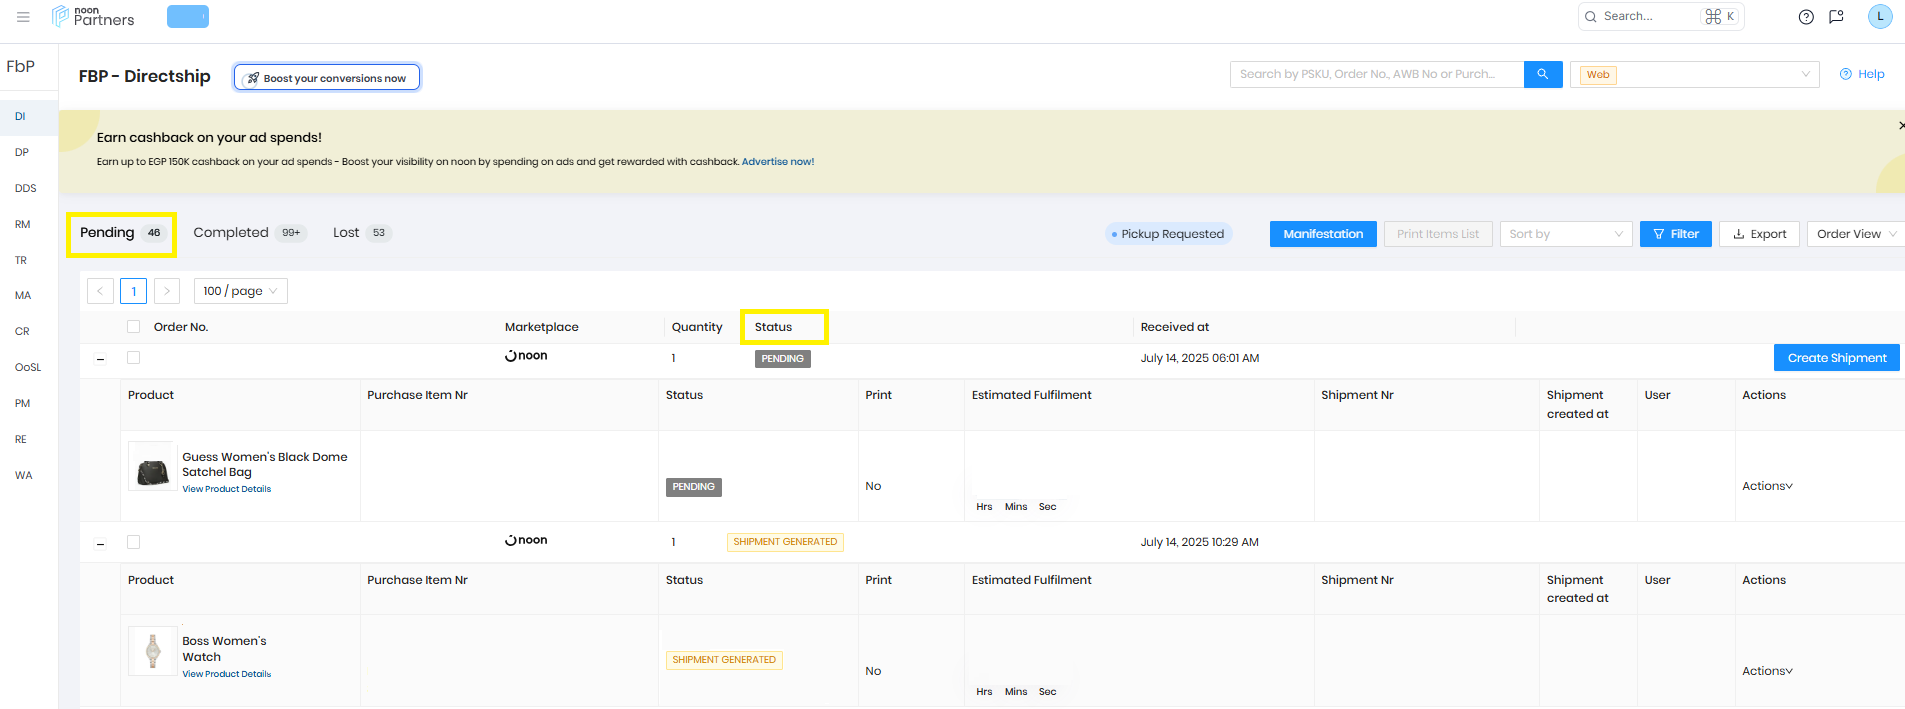The image size is (1905, 709).
Task: Click the SHIPMENT GENERATED order-level status badge
Action: (x=785, y=542)
